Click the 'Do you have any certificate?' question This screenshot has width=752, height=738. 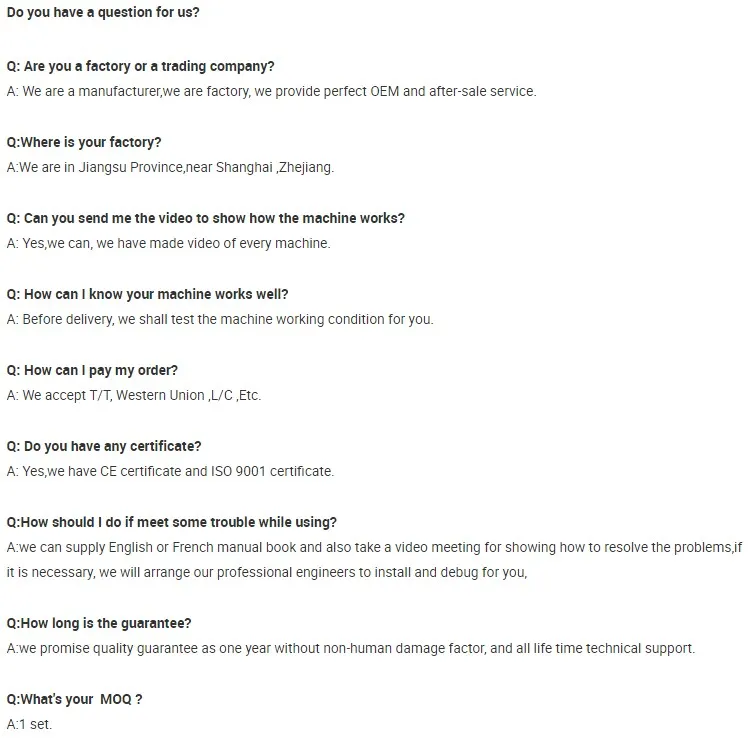(x=104, y=446)
